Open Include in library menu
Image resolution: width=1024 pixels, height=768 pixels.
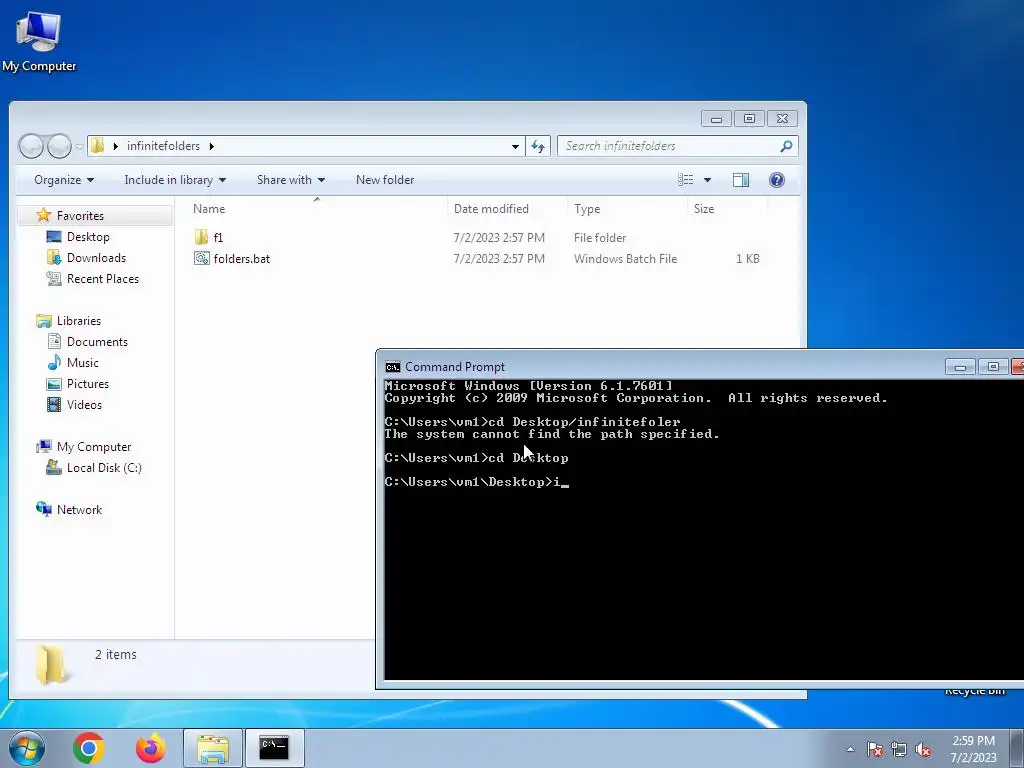tap(175, 180)
